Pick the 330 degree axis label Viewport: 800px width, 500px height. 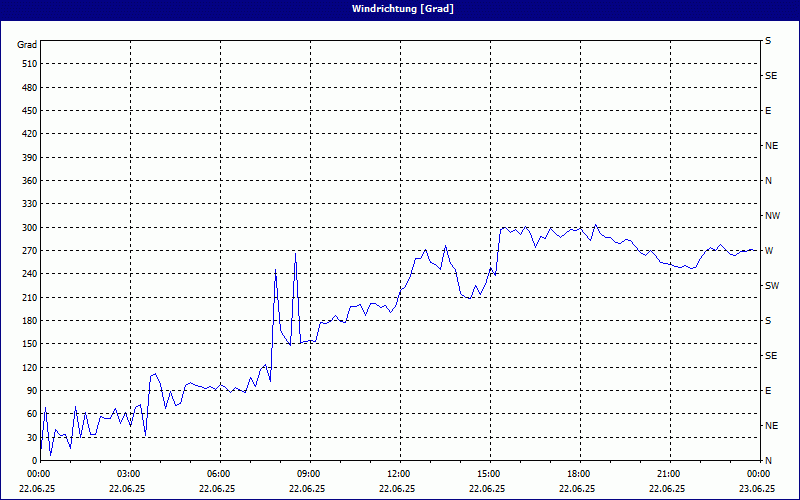pyautogui.click(x=30, y=204)
